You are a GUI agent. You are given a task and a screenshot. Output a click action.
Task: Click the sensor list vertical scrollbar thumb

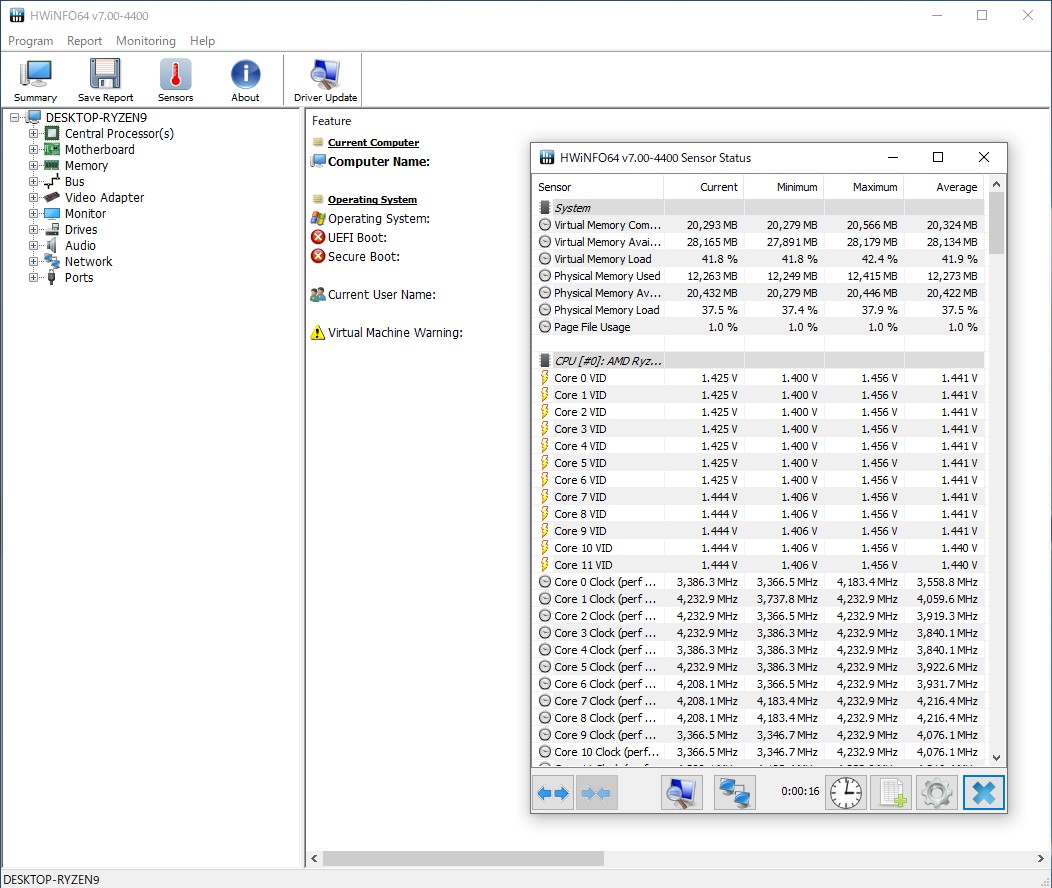pyautogui.click(x=996, y=223)
